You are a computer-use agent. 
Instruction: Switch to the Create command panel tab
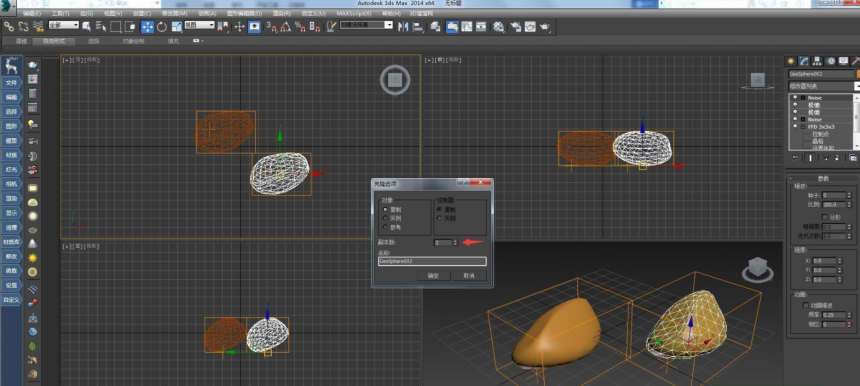791,61
